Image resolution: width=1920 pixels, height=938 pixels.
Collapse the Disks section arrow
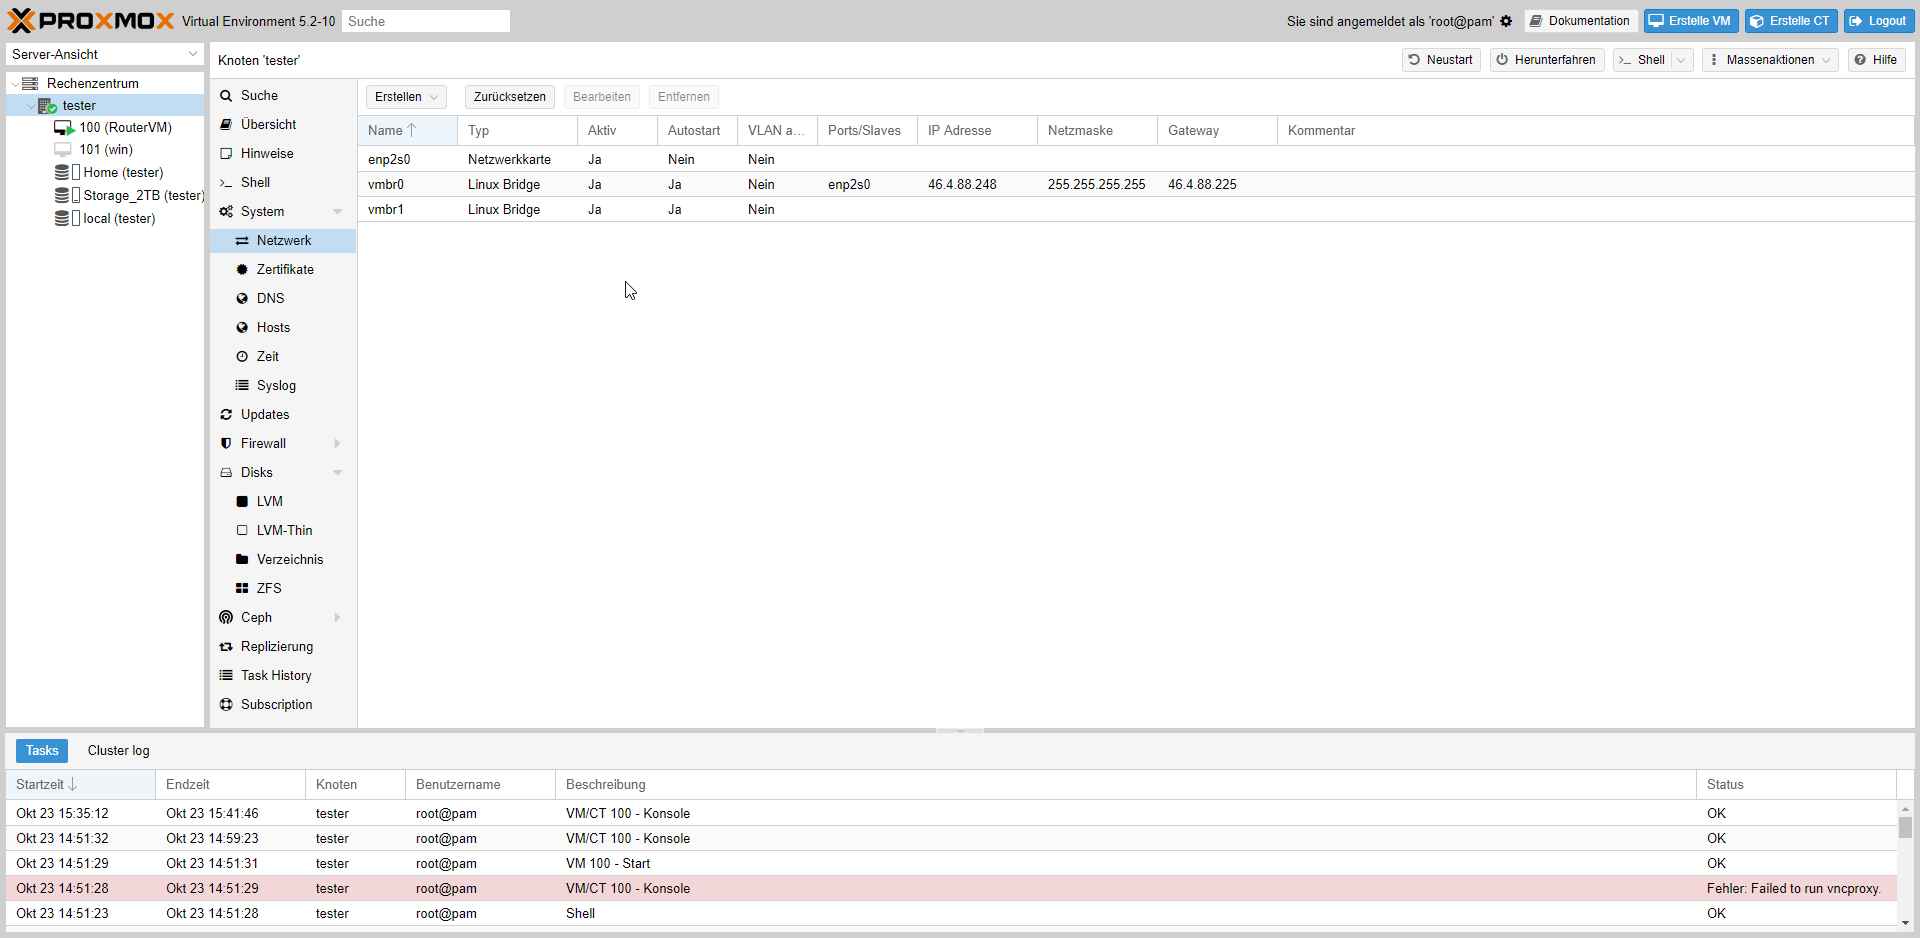[337, 473]
